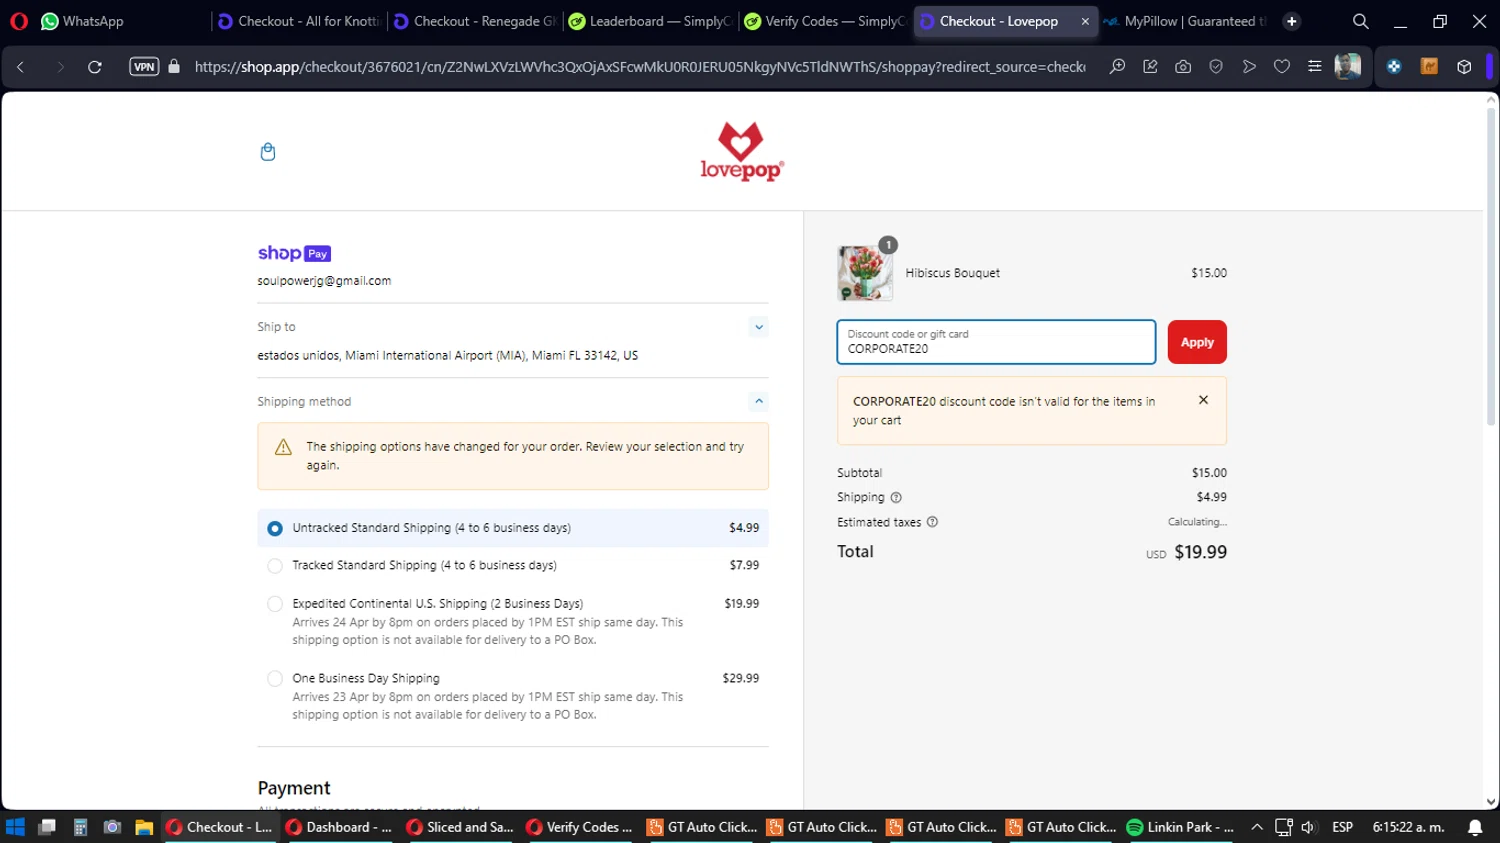1500x843 pixels.
Task: Click the soulpowerjg@gmail.com email text
Action: (324, 281)
